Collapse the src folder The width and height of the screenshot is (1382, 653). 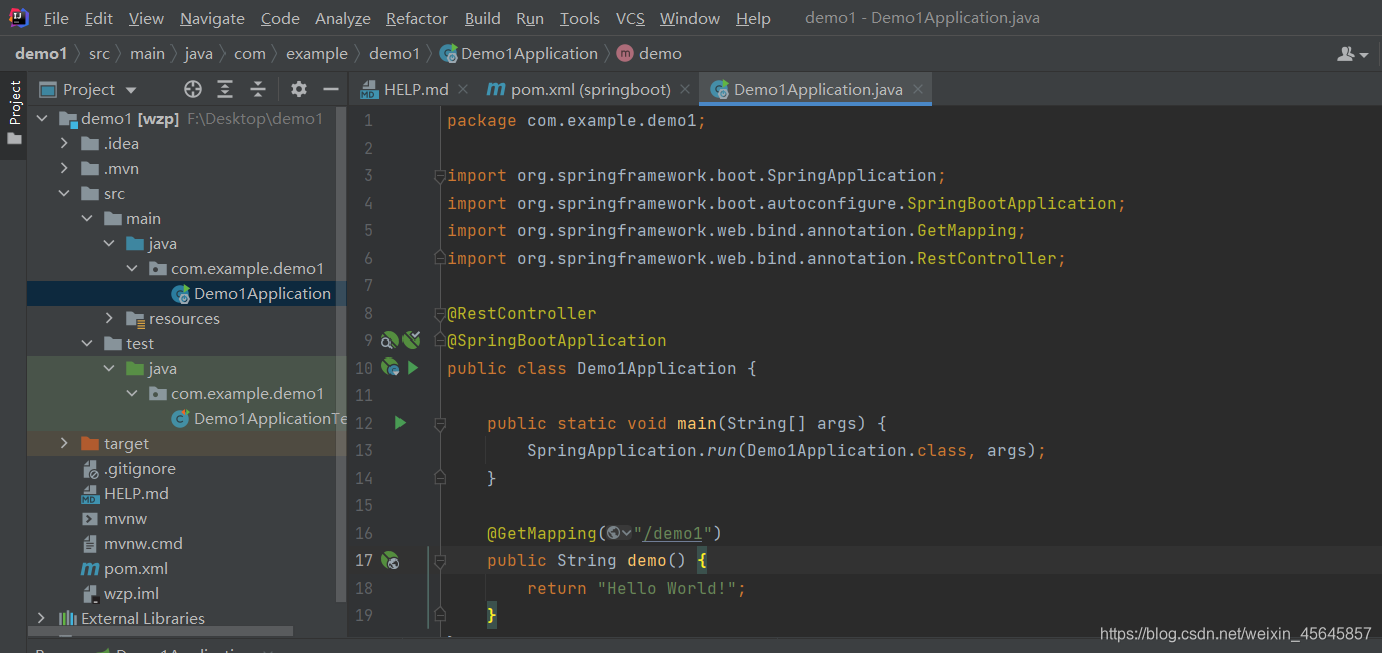(64, 193)
